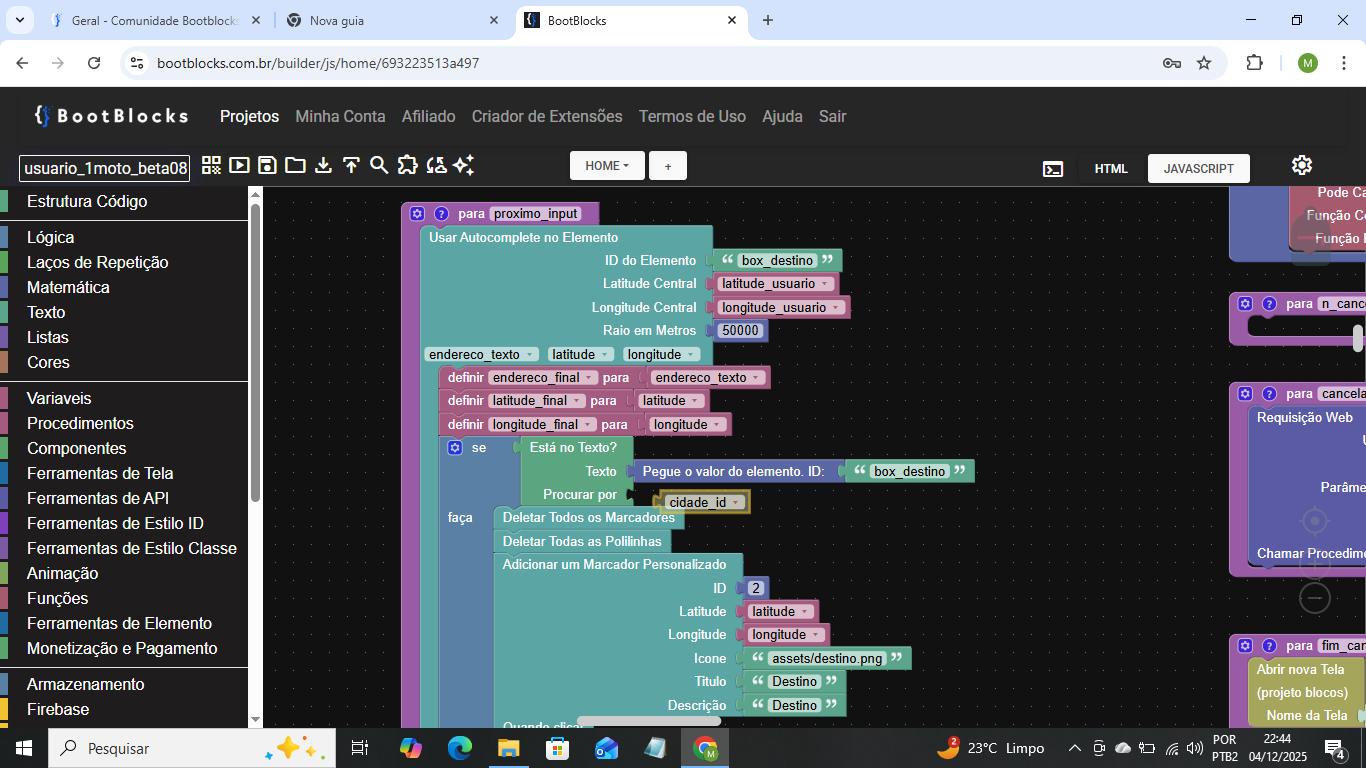The height and width of the screenshot is (768, 1366).
Task: Click the QR code icon in toolbar
Action: (x=211, y=166)
